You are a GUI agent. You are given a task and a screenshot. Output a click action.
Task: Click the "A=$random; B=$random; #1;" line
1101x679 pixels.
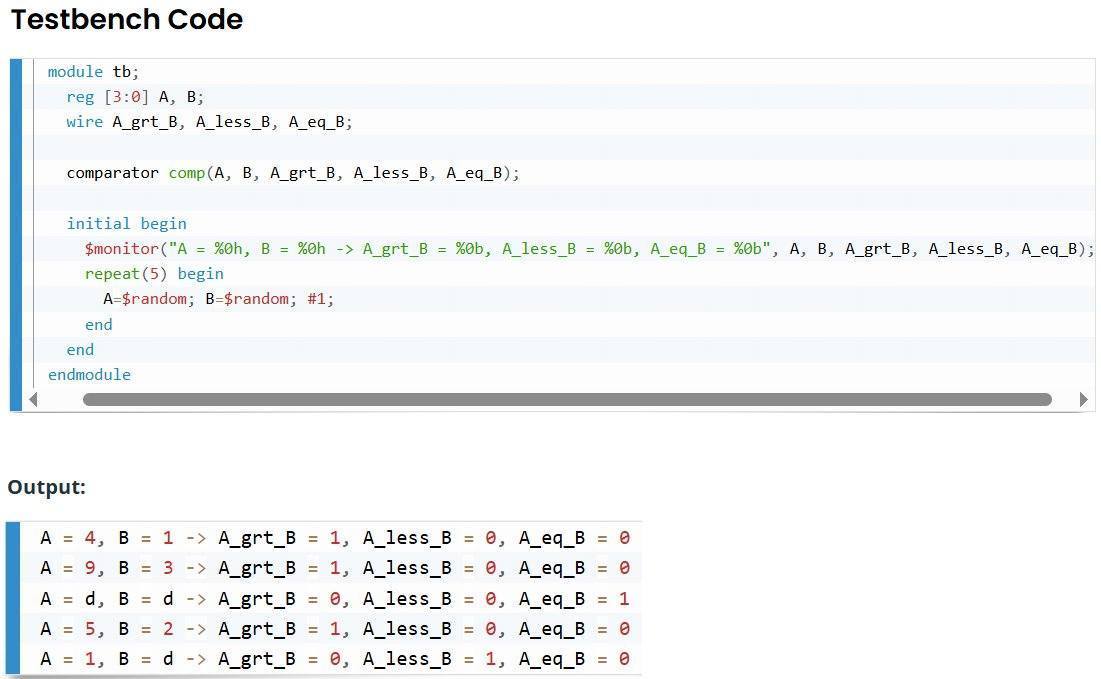tap(218, 299)
